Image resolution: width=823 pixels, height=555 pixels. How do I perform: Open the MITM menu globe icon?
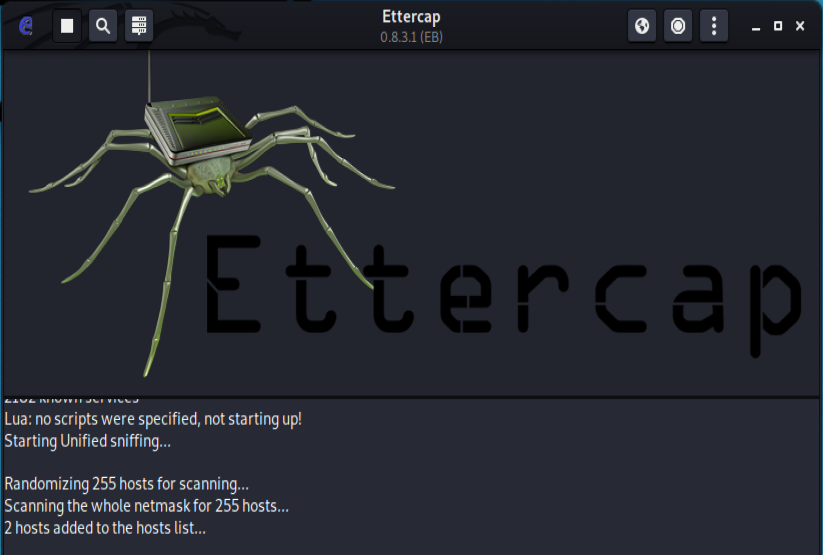(642, 26)
